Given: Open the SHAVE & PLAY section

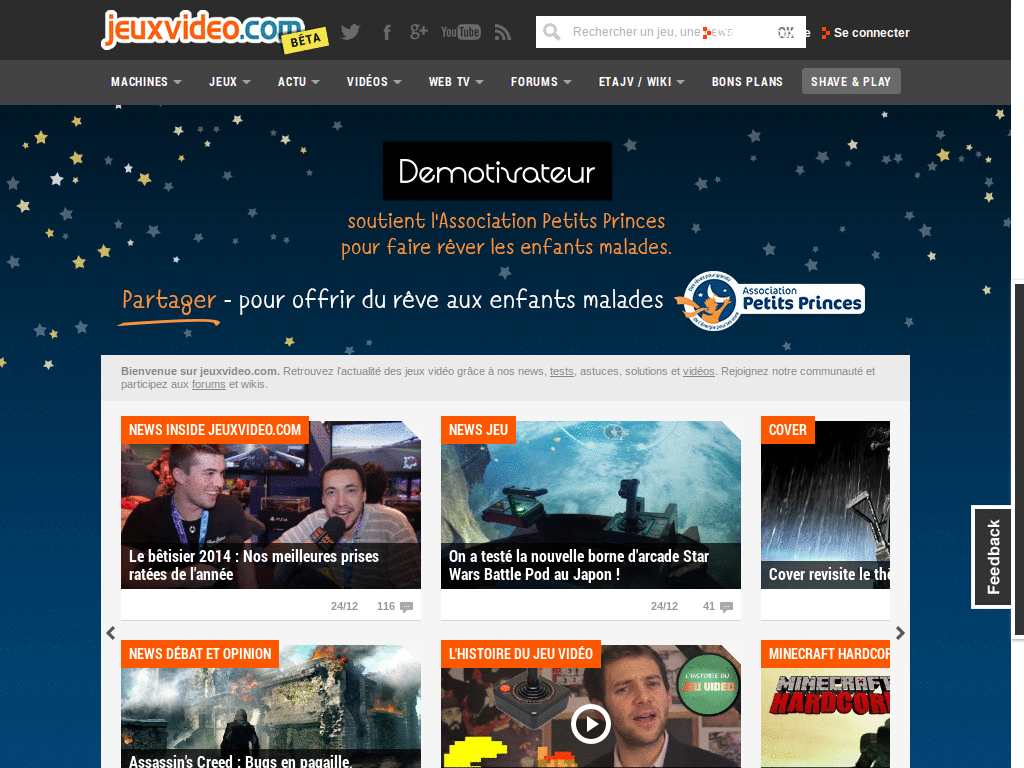Looking at the screenshot, I should [851, 82].
